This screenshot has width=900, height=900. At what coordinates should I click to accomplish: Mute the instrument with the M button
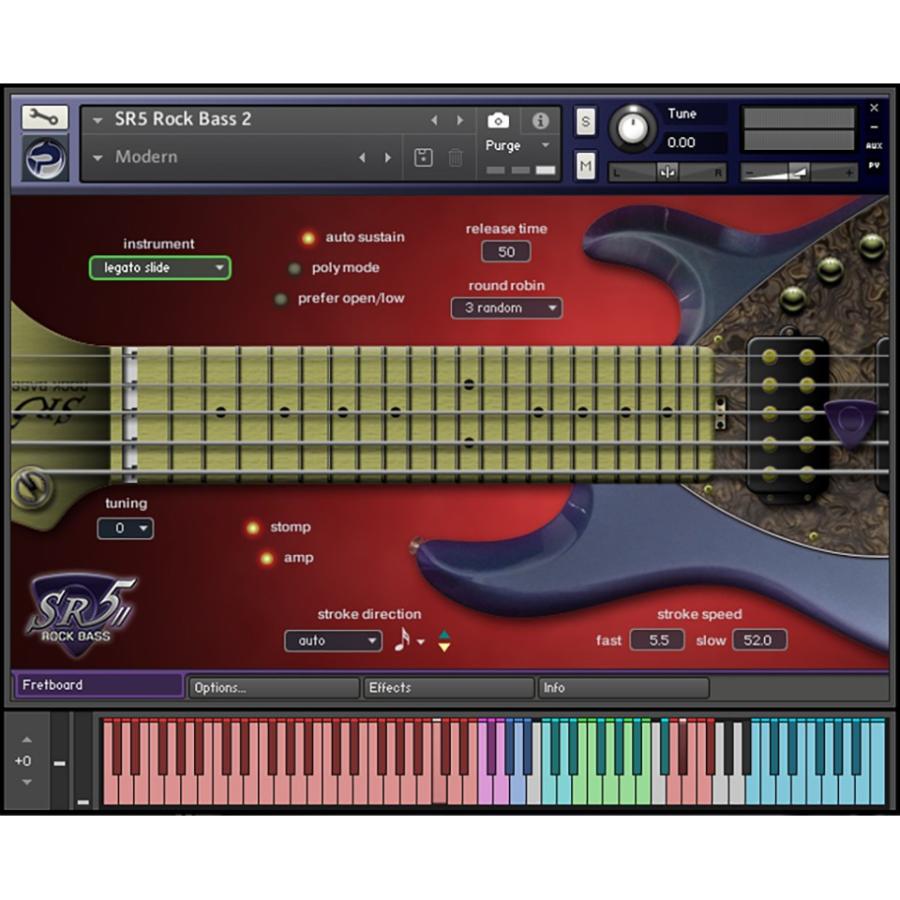[585, 163]
